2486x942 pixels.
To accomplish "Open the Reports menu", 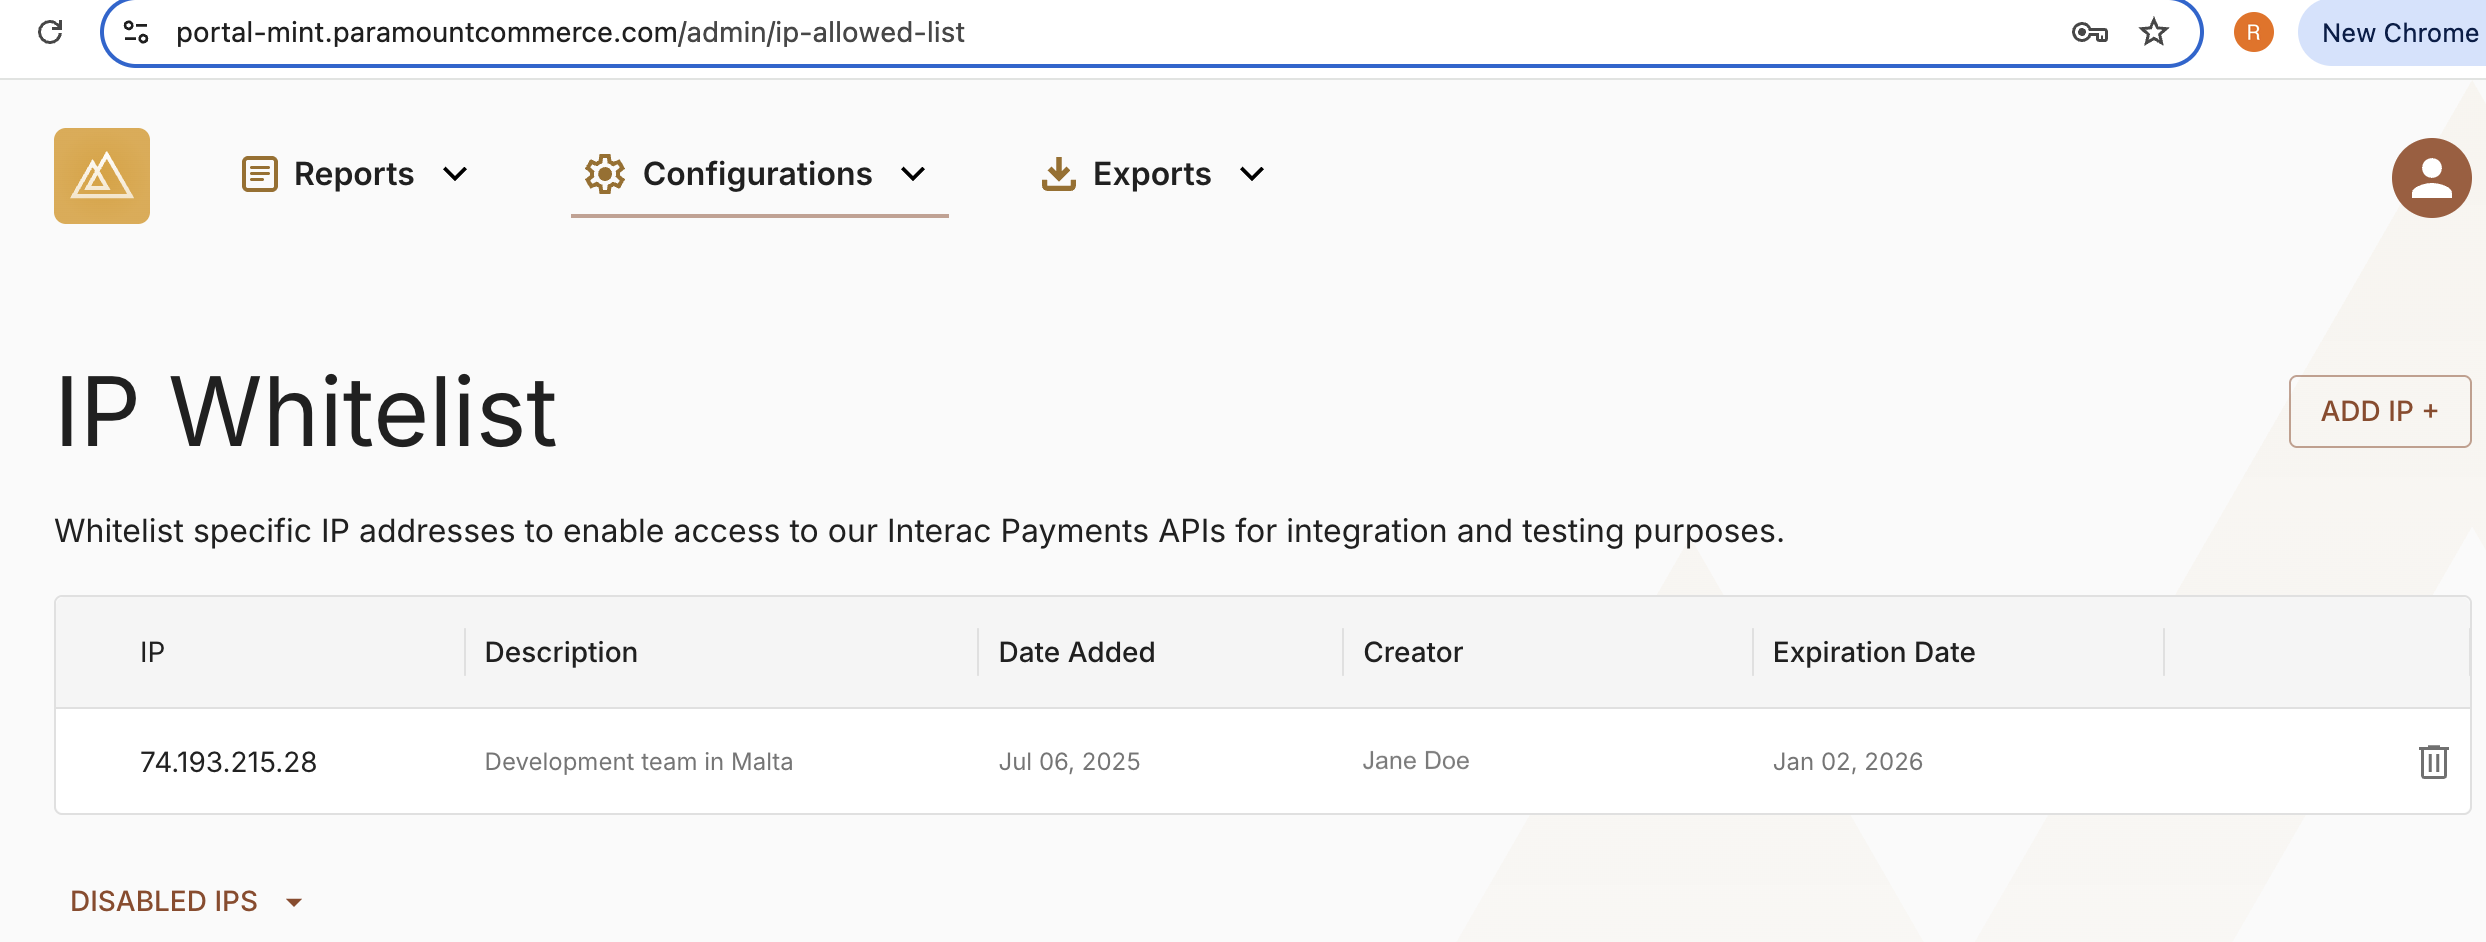I will pos(354,173).
